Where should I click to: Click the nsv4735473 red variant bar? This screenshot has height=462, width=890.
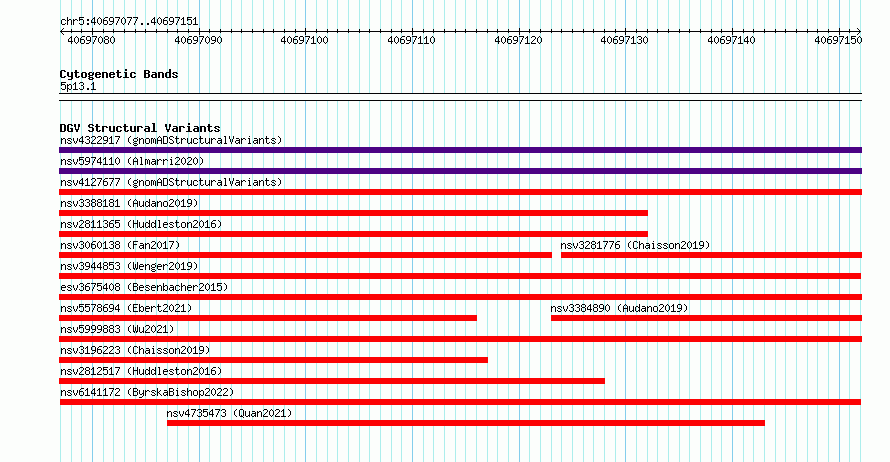click(466, 423)
